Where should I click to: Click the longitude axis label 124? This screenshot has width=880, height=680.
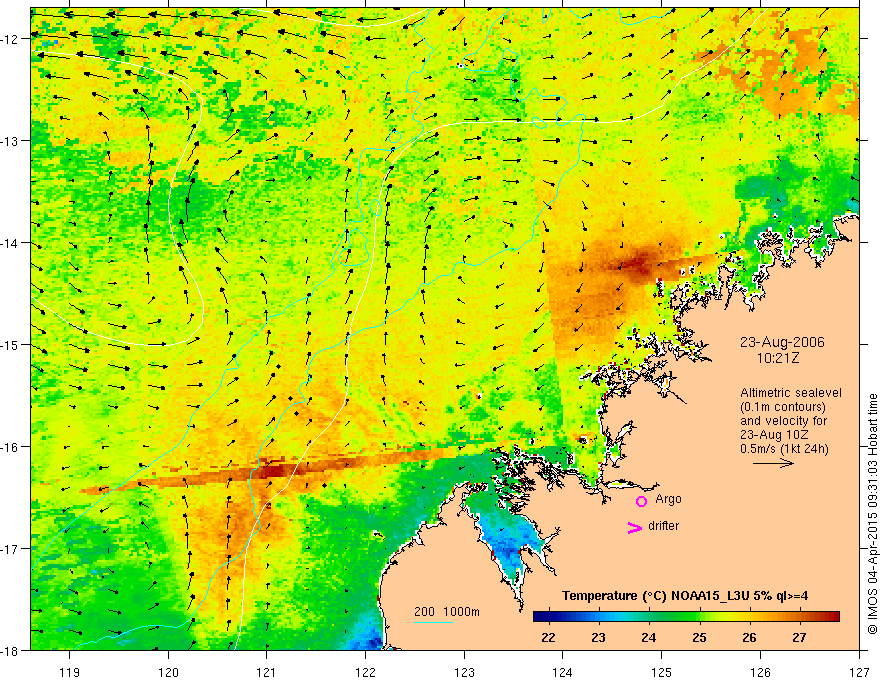pyautogui.click(x=563, y=672)
